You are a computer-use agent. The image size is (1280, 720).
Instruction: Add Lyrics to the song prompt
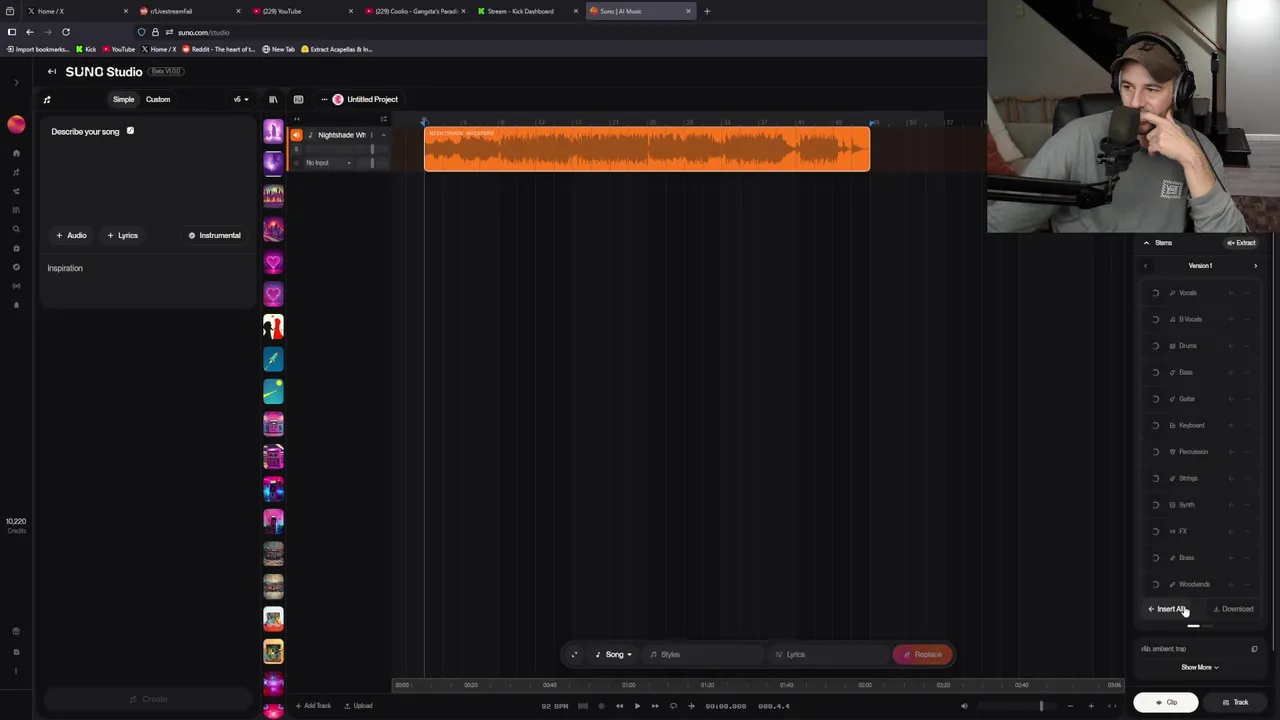coord(123,235)
